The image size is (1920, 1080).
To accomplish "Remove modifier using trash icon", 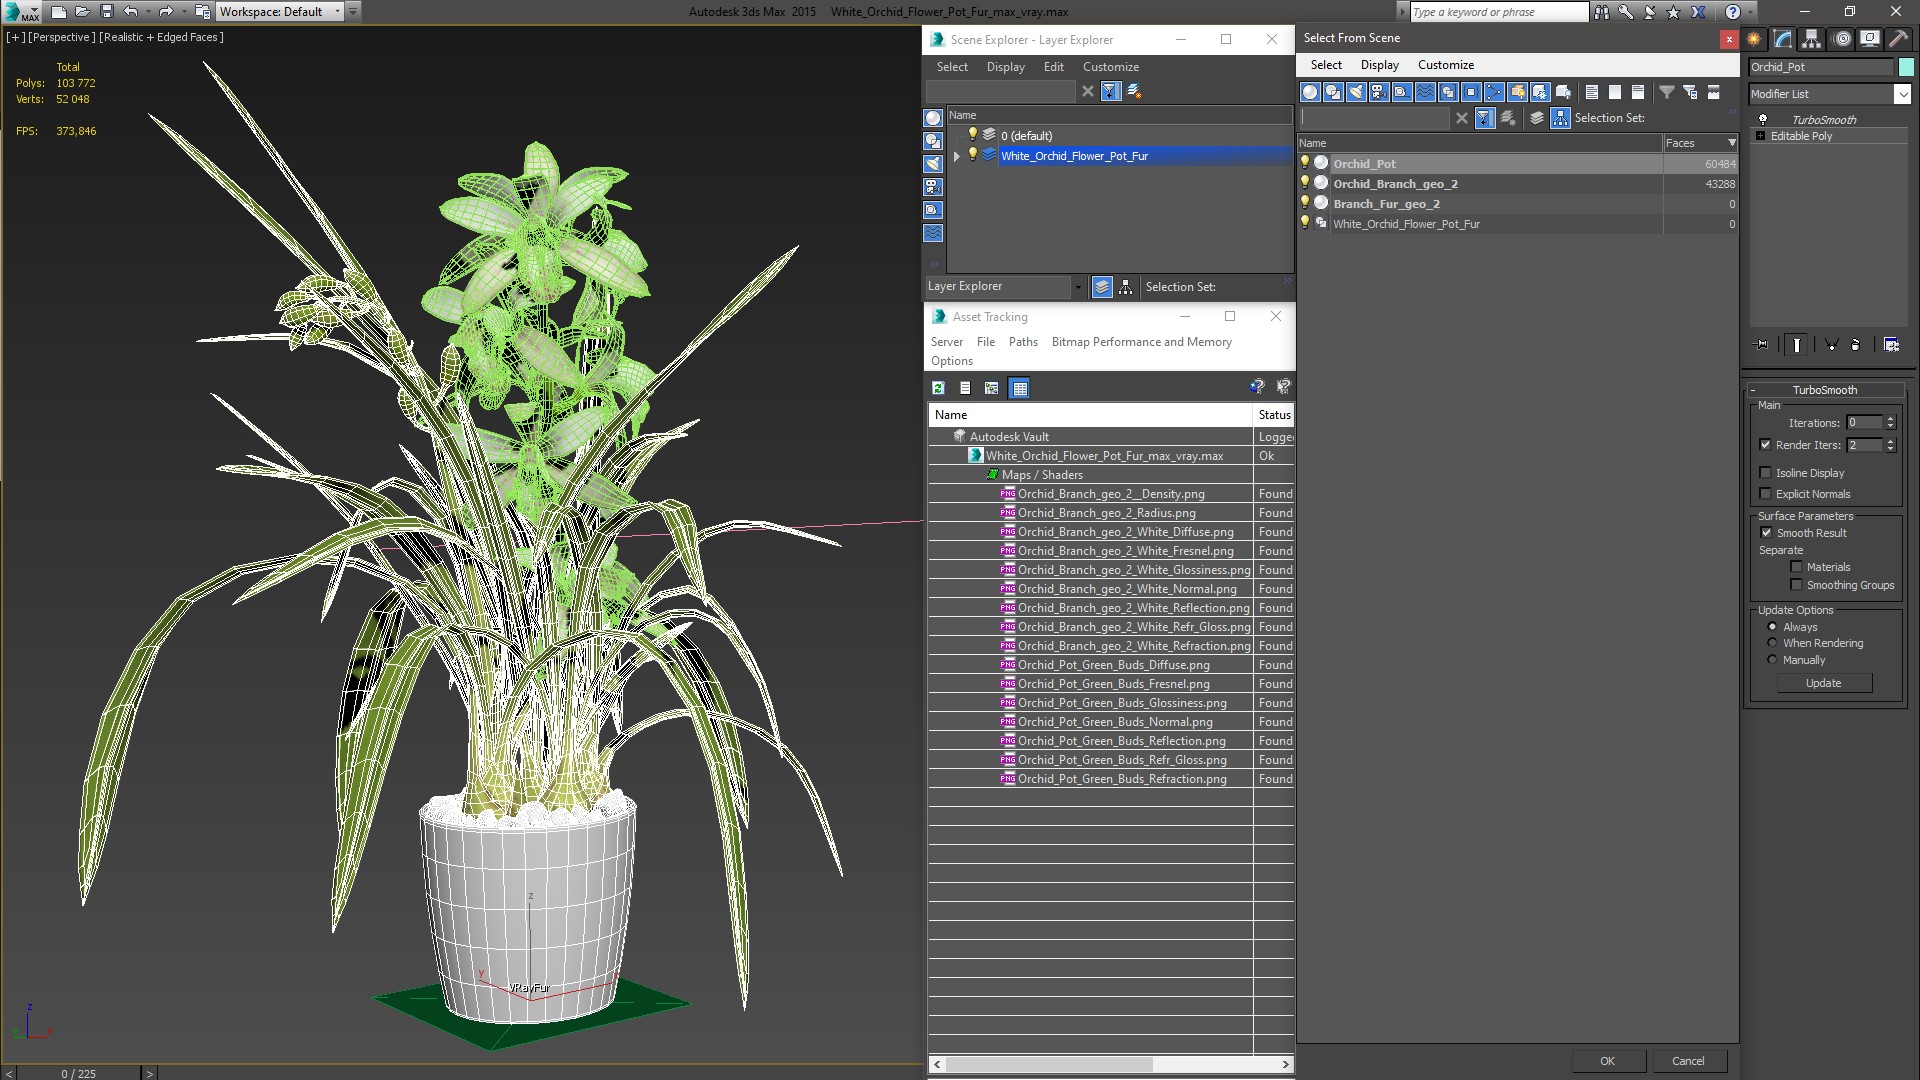I will 1856,344.
